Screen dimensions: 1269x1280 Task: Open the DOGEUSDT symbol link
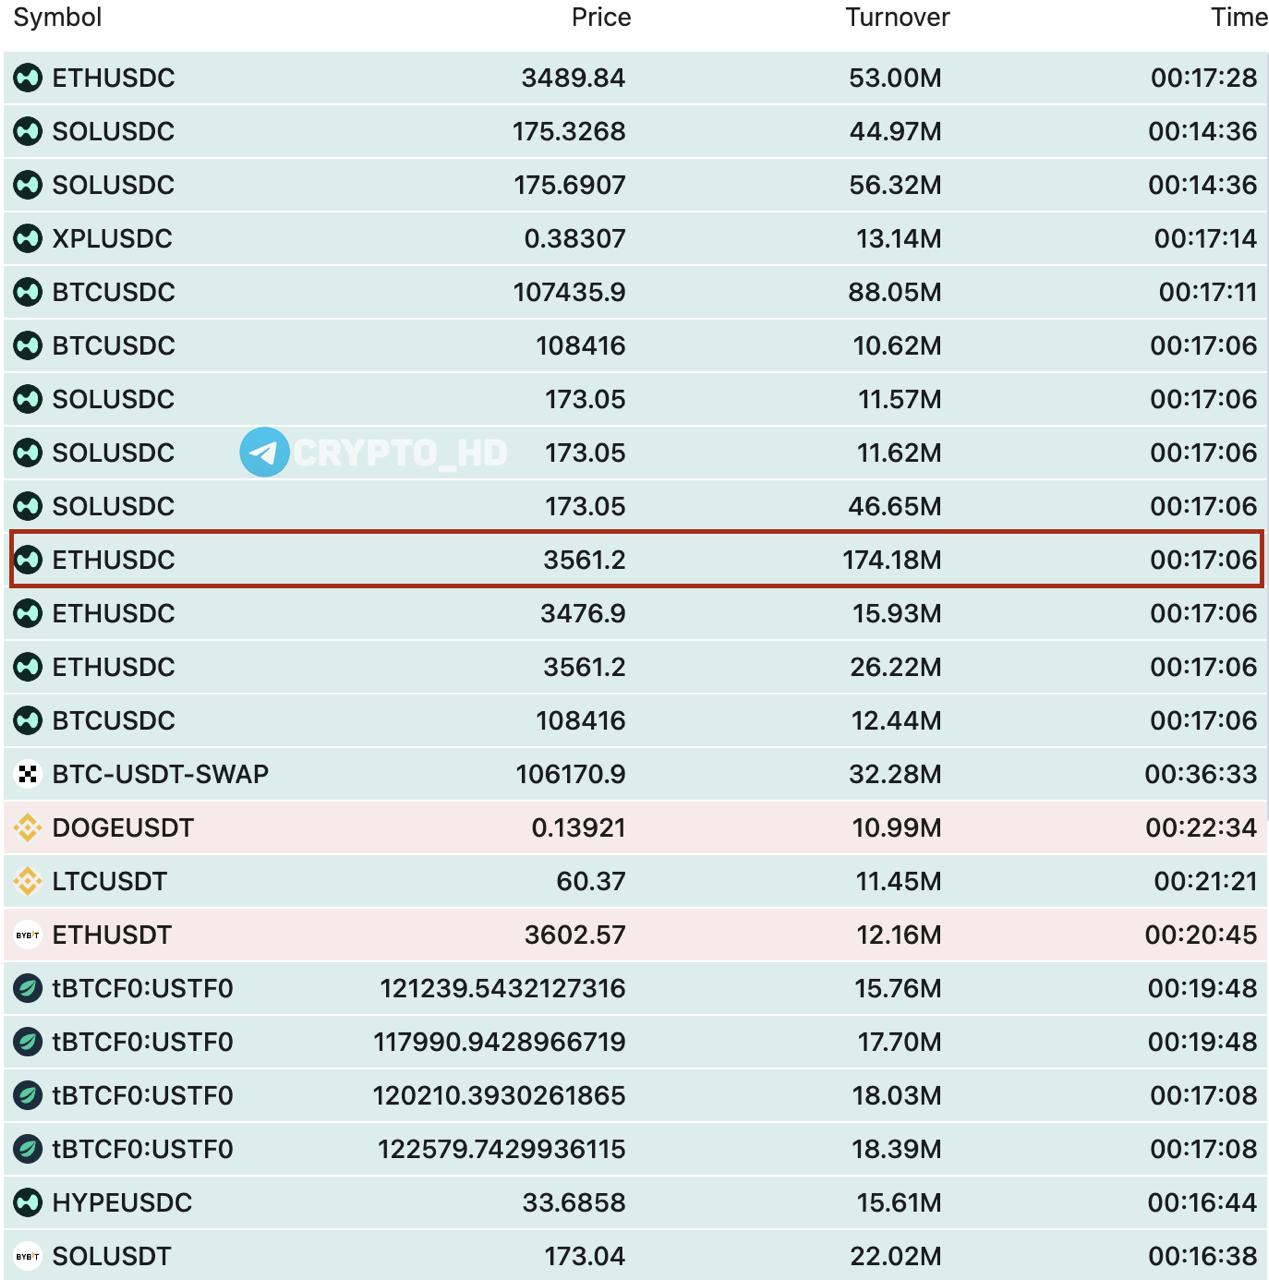[123, 828]
